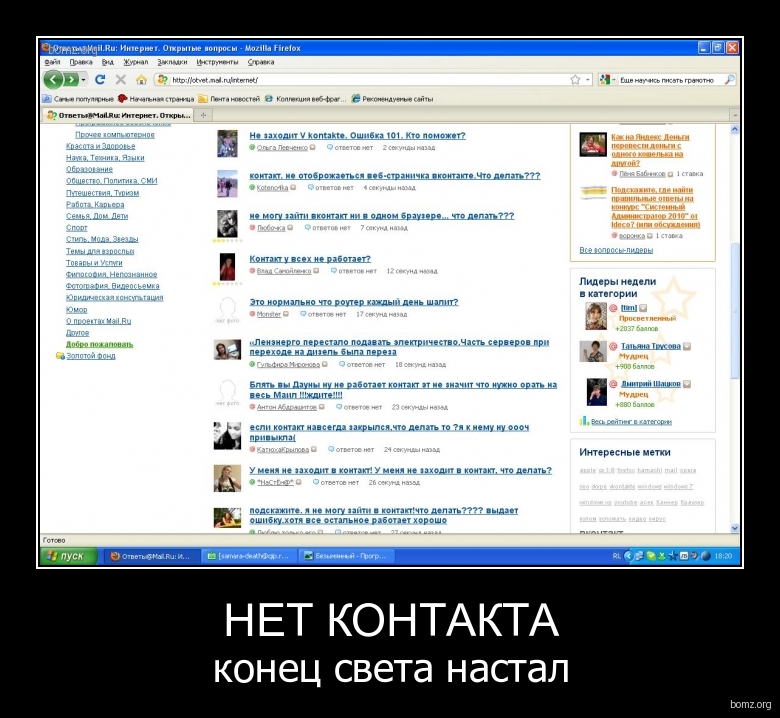Select the Ответы@Mail.Ru browser tab

[118, 115]
